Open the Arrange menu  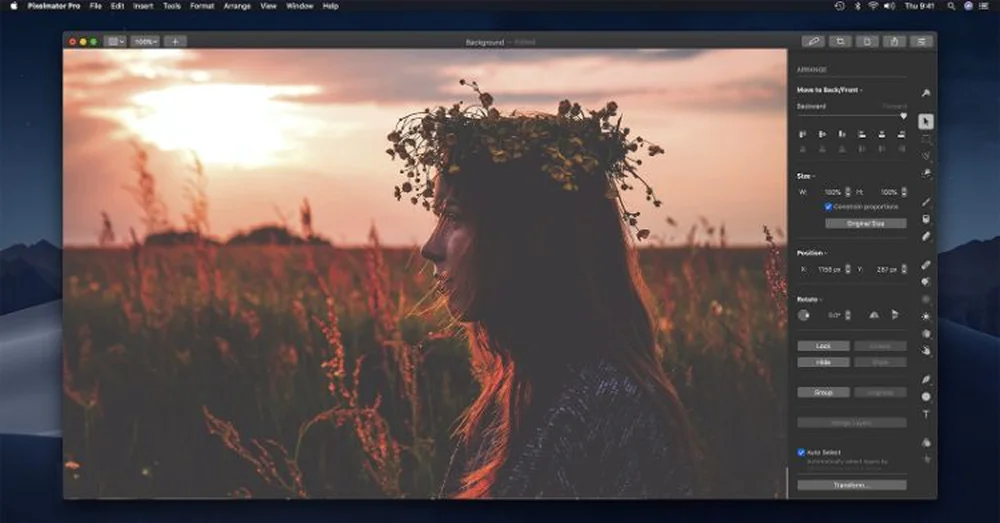click(x=237, y=6)
